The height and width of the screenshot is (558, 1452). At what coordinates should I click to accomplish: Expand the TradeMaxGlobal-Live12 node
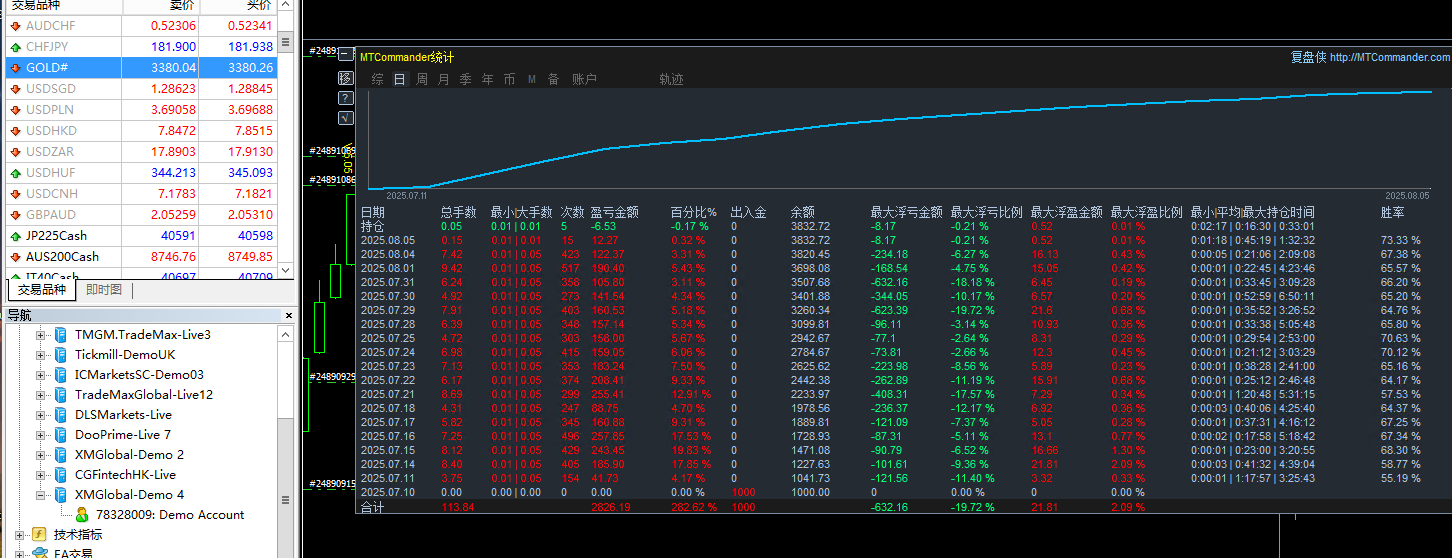point(41,394)
